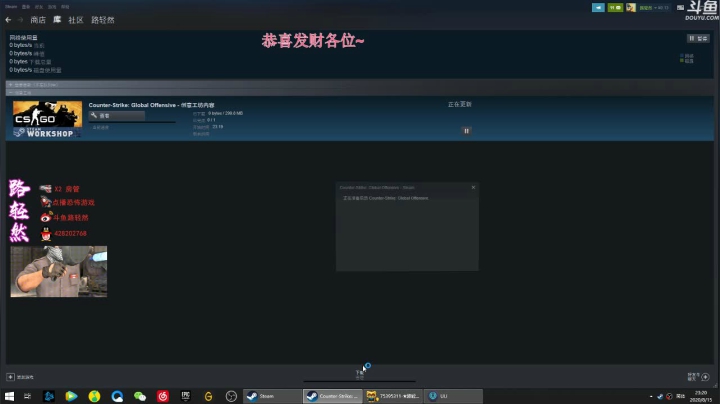Open OBS Studio from taskbar

pos(231,396)
